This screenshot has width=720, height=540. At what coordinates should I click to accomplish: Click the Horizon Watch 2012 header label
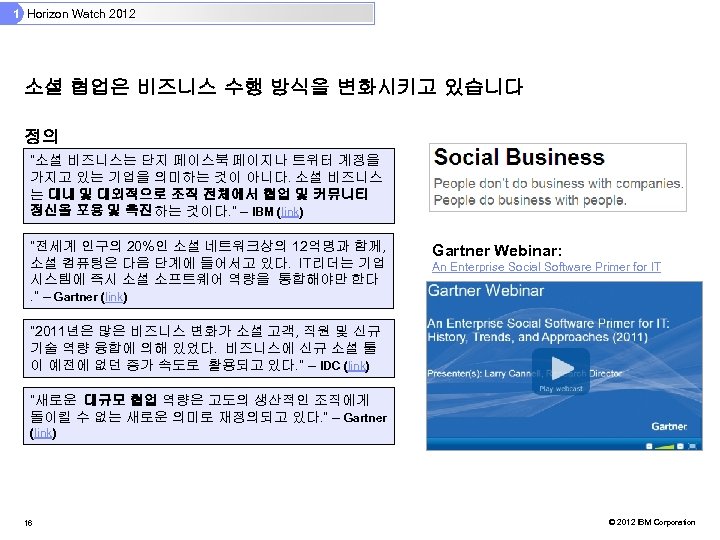(x=81, y=14)
